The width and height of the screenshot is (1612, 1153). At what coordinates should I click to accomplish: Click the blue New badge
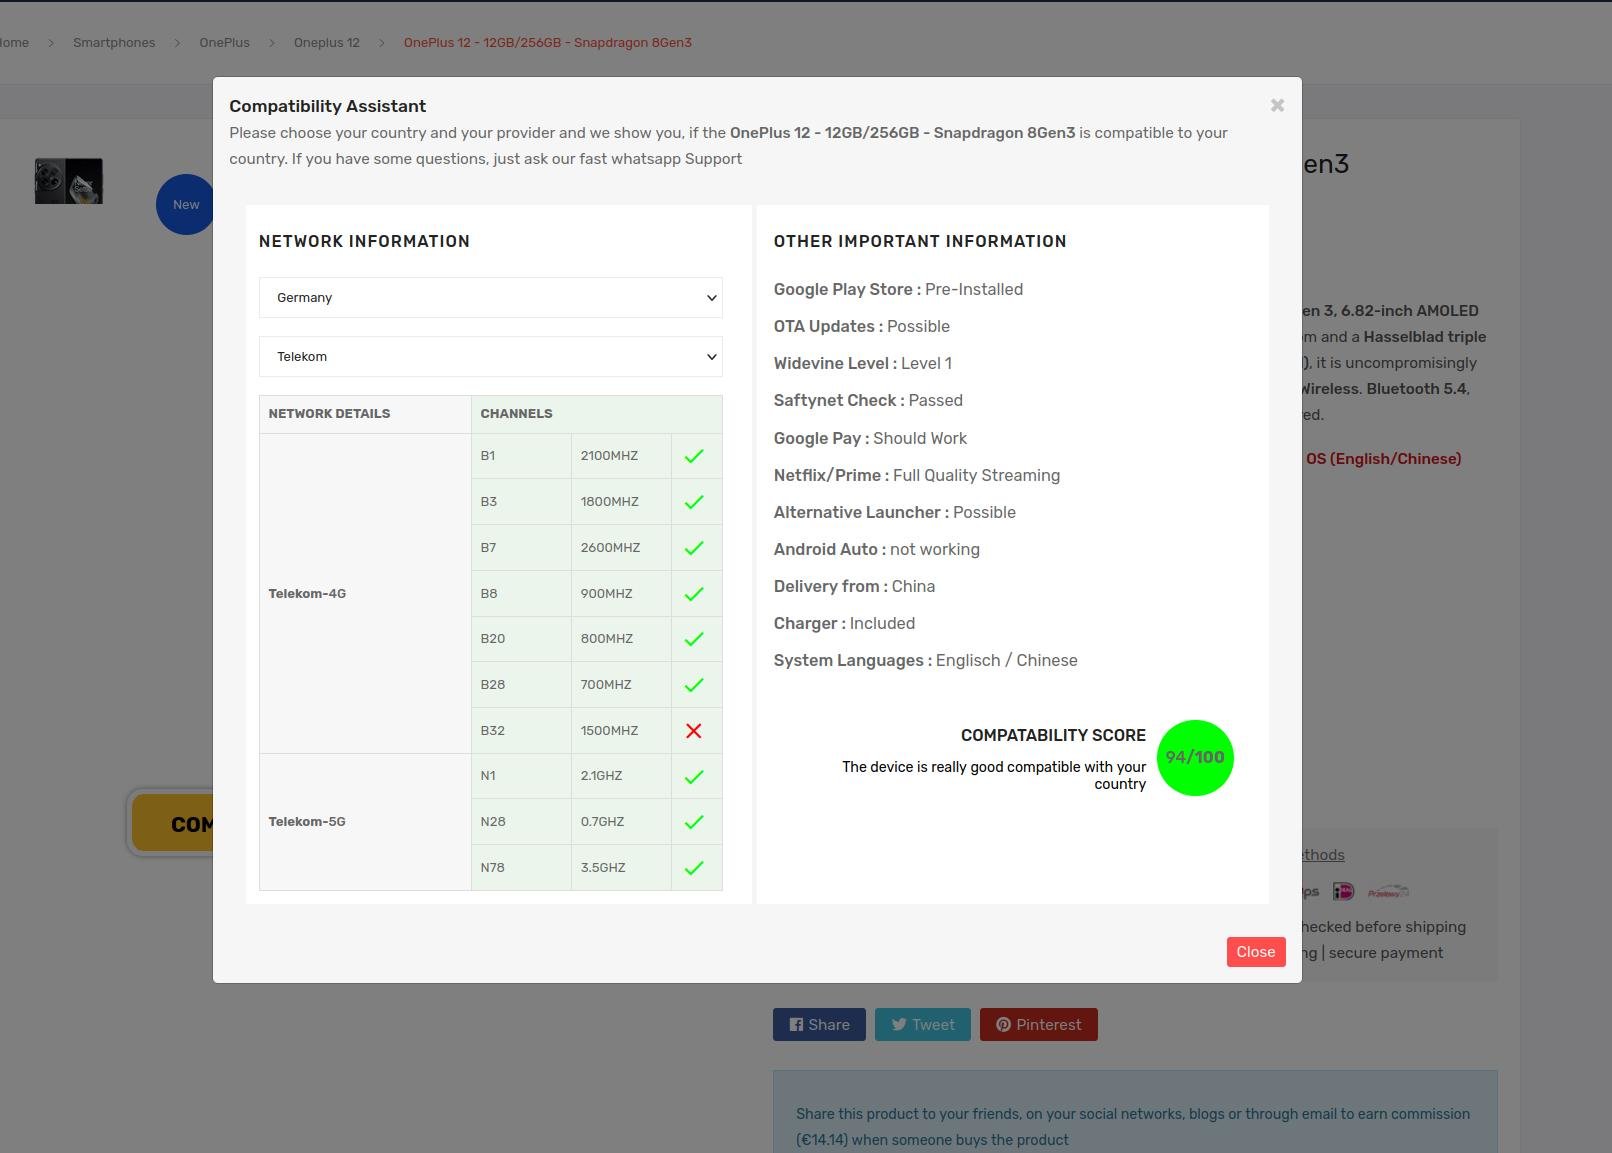(x=185, y=204)
